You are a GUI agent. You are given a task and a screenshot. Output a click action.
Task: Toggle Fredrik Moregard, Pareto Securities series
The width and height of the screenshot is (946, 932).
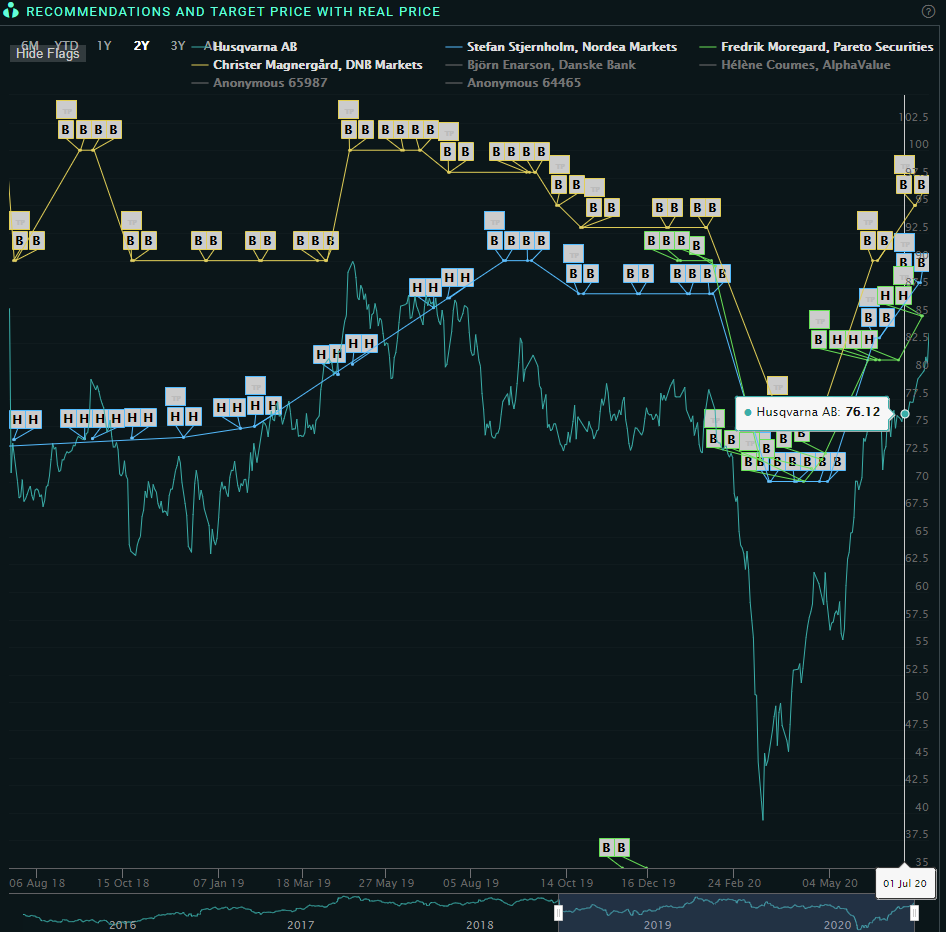tap(827, 47)
